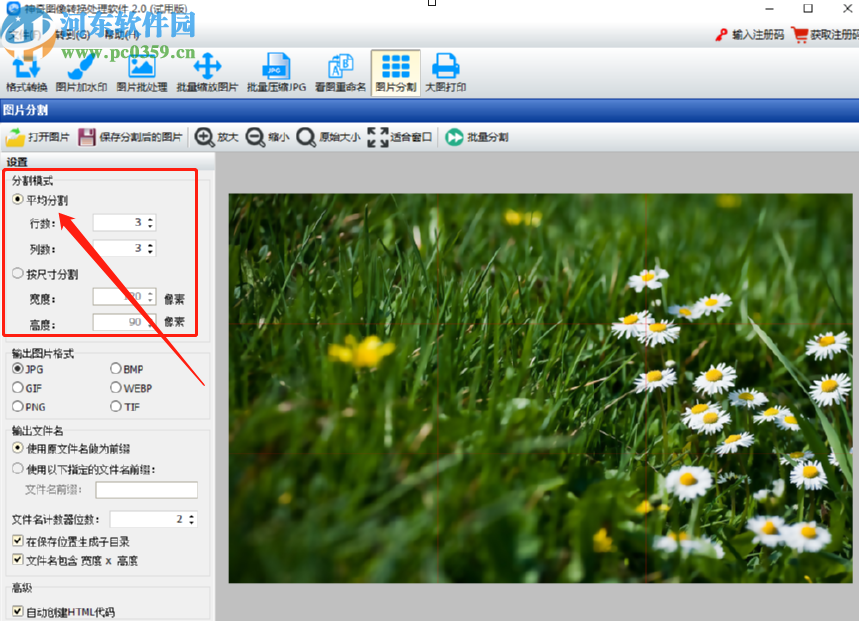Click 适合窗口 fit to window icon
The height and width of the screenshot is (621, 859).
click(x=378, y=137)
